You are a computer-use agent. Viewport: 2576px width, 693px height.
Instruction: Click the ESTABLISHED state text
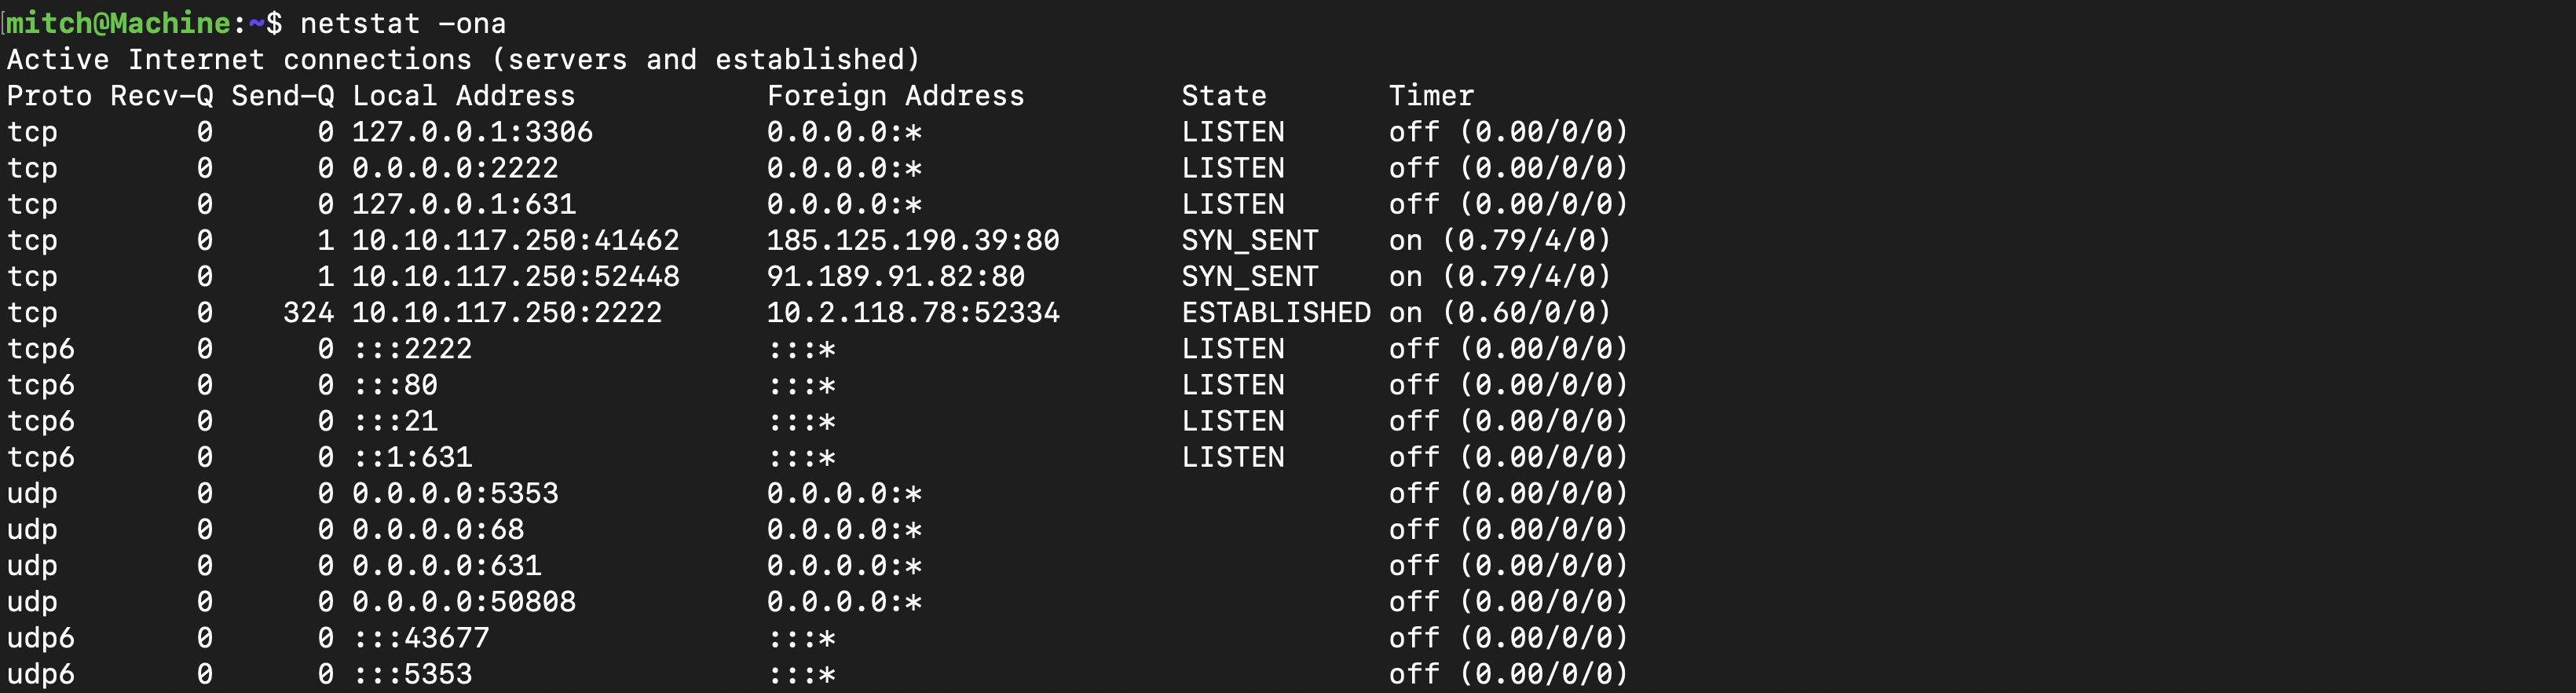point(1276,313)
